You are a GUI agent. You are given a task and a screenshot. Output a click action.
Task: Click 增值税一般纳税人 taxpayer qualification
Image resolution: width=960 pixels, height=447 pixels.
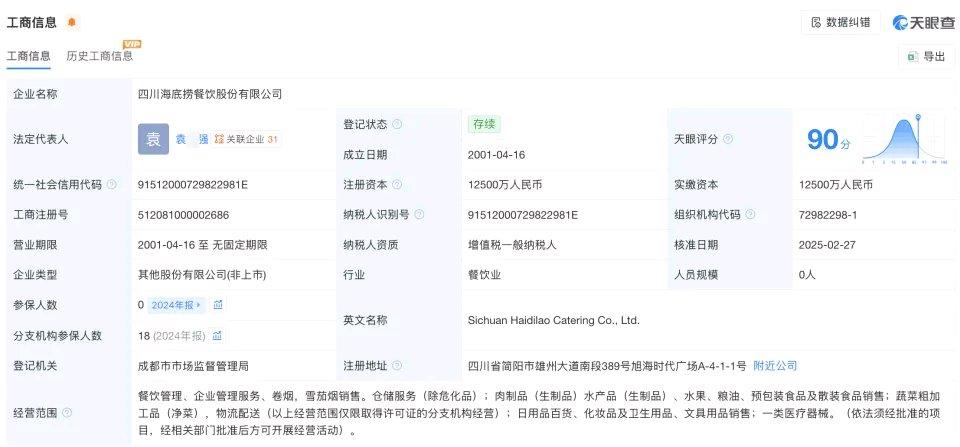(512, 245)
